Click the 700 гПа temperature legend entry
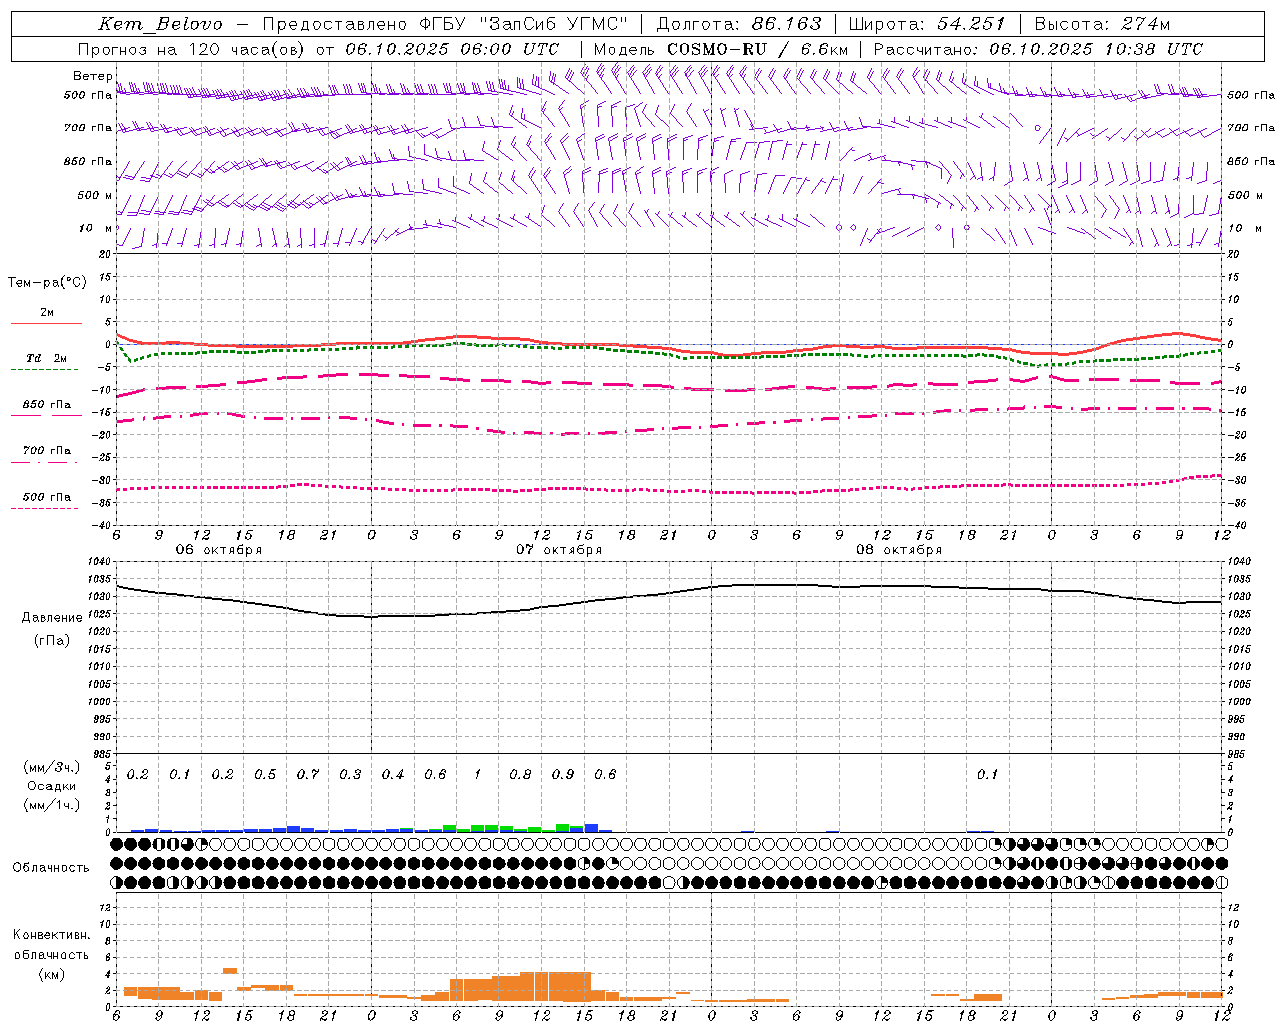 click(46, 451)
